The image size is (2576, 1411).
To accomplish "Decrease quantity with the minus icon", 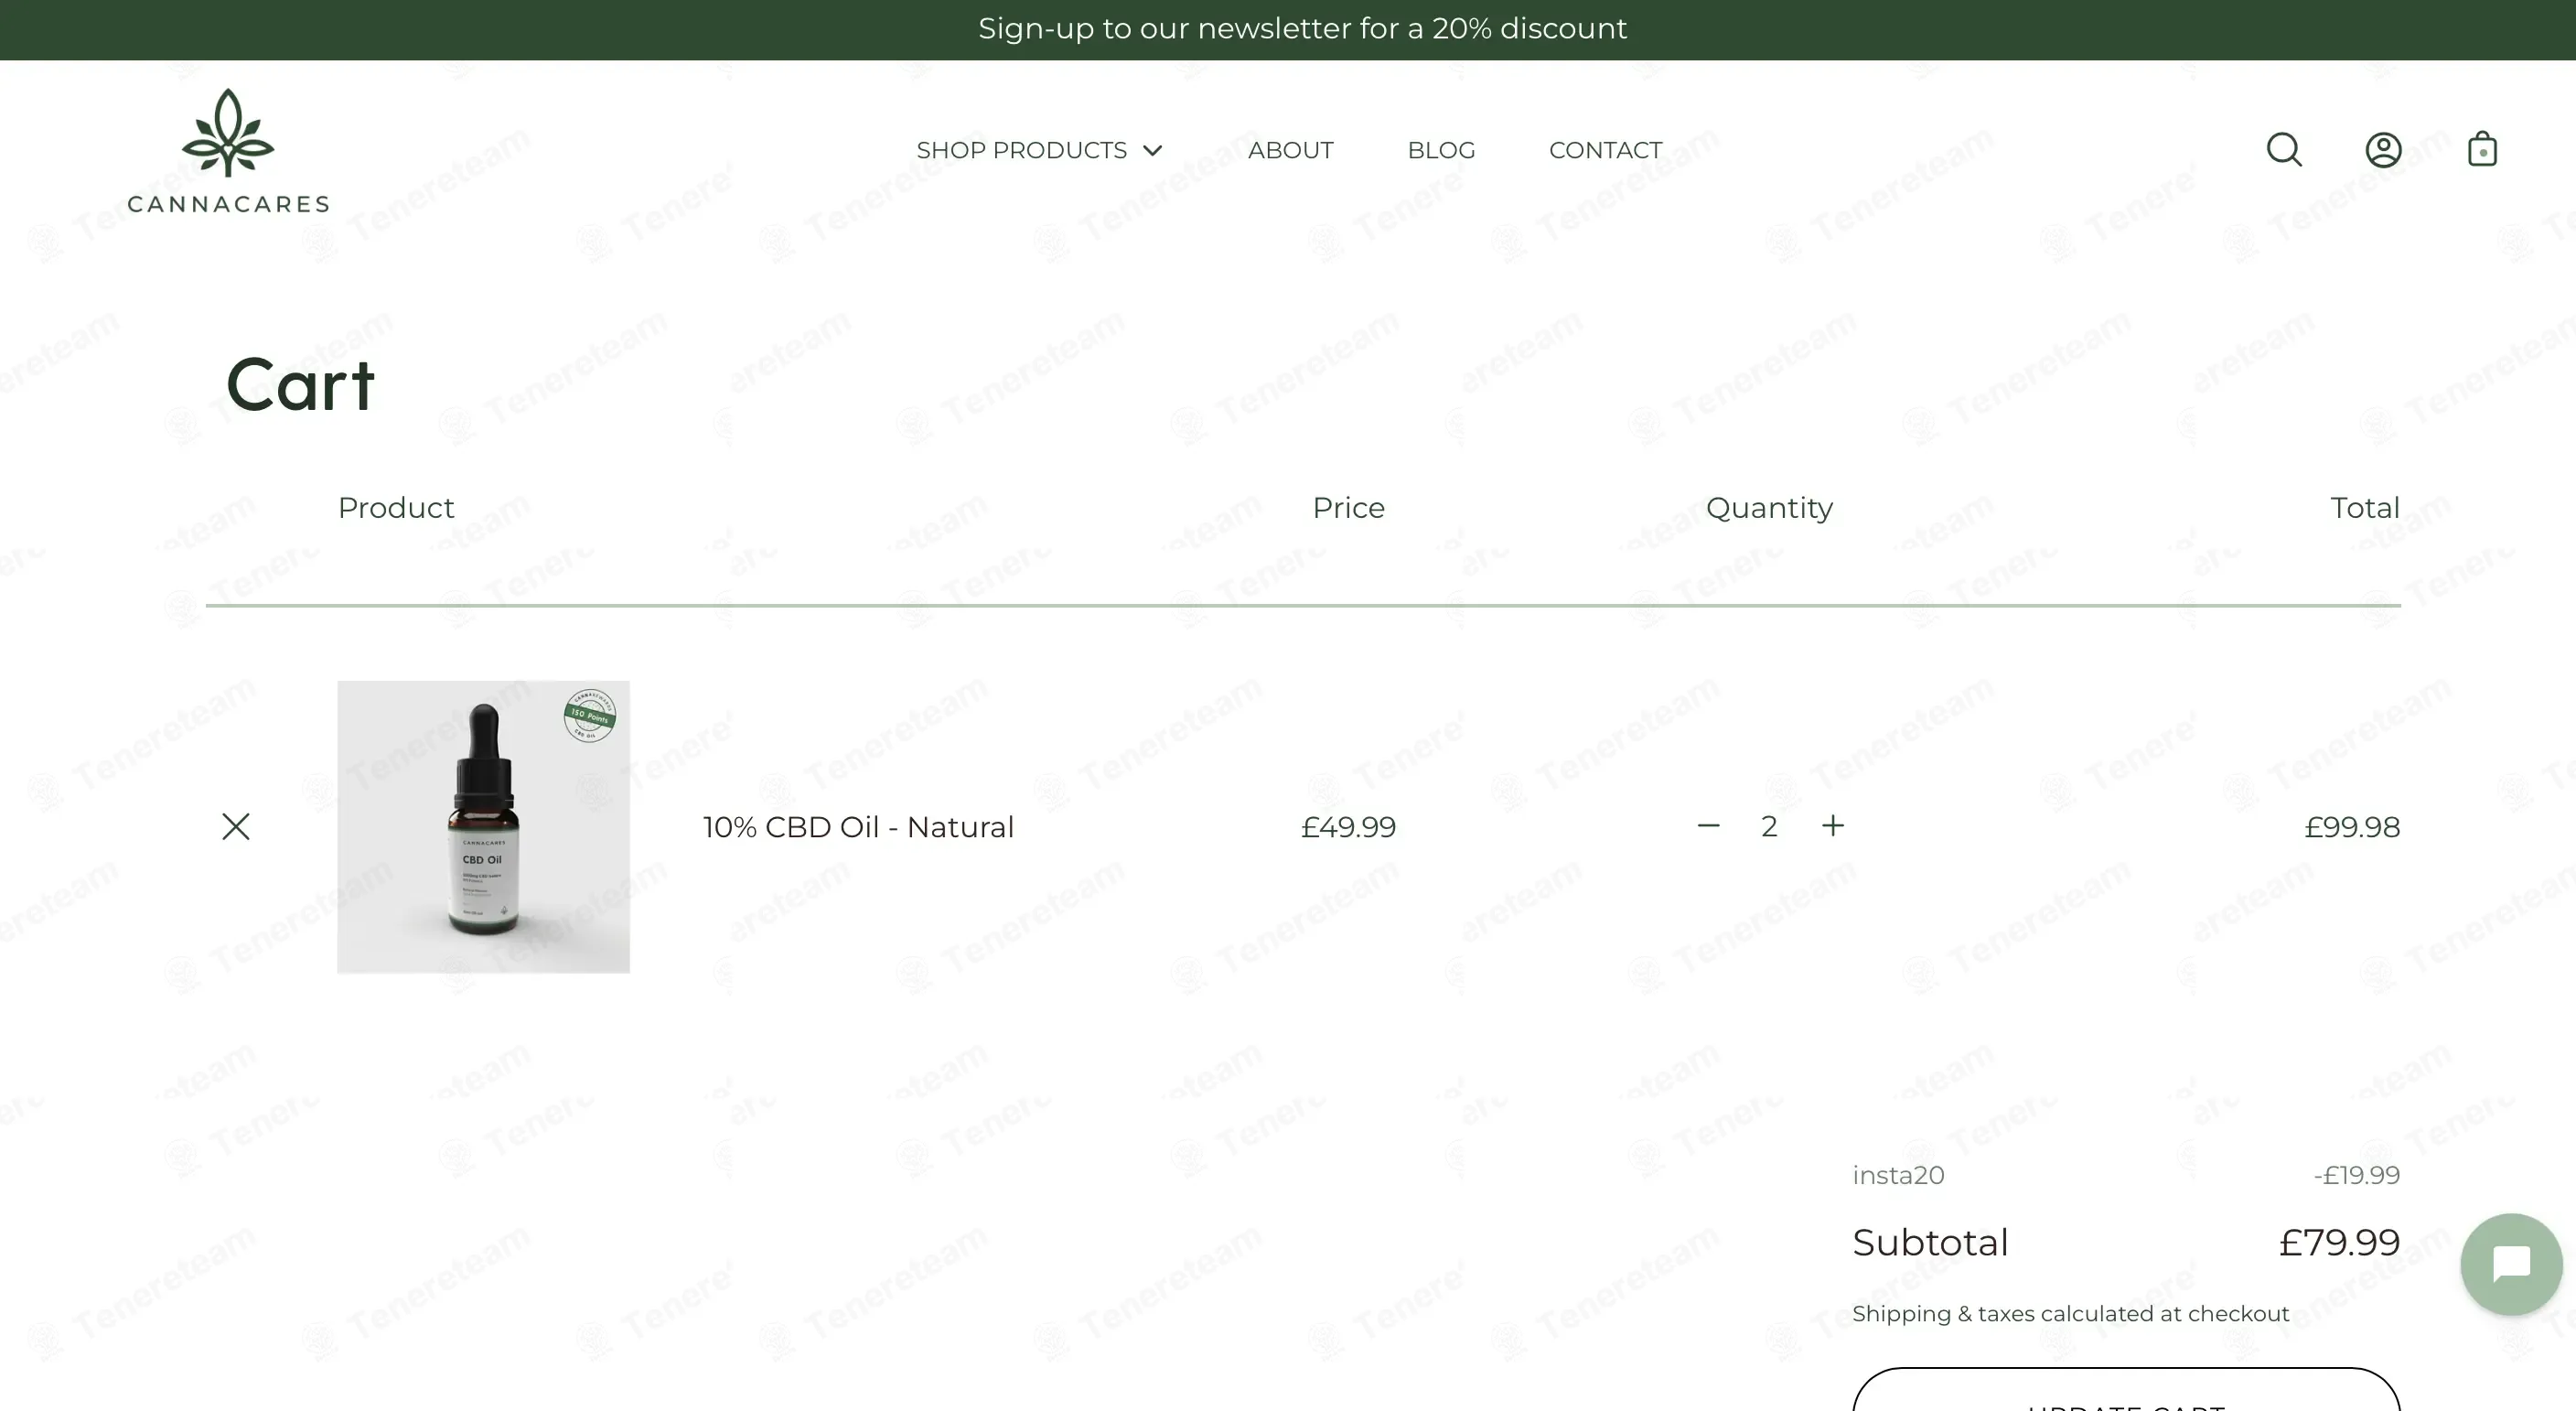I will (1708, 826).
